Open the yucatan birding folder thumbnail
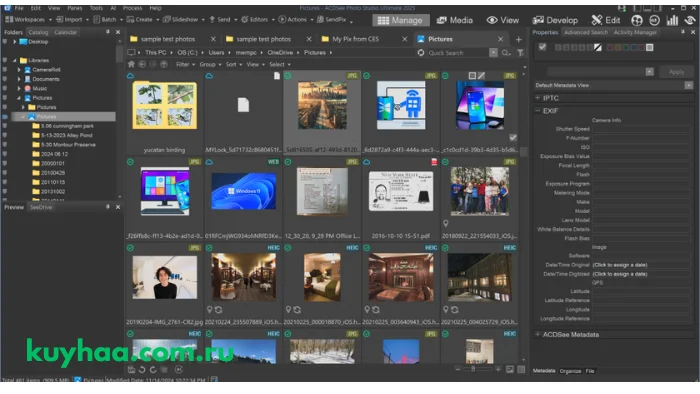This screenshot has height=394, width=700. (164, 106)
